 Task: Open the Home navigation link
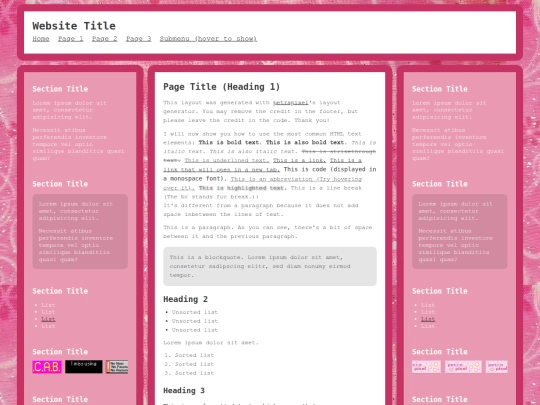point(41,39)
